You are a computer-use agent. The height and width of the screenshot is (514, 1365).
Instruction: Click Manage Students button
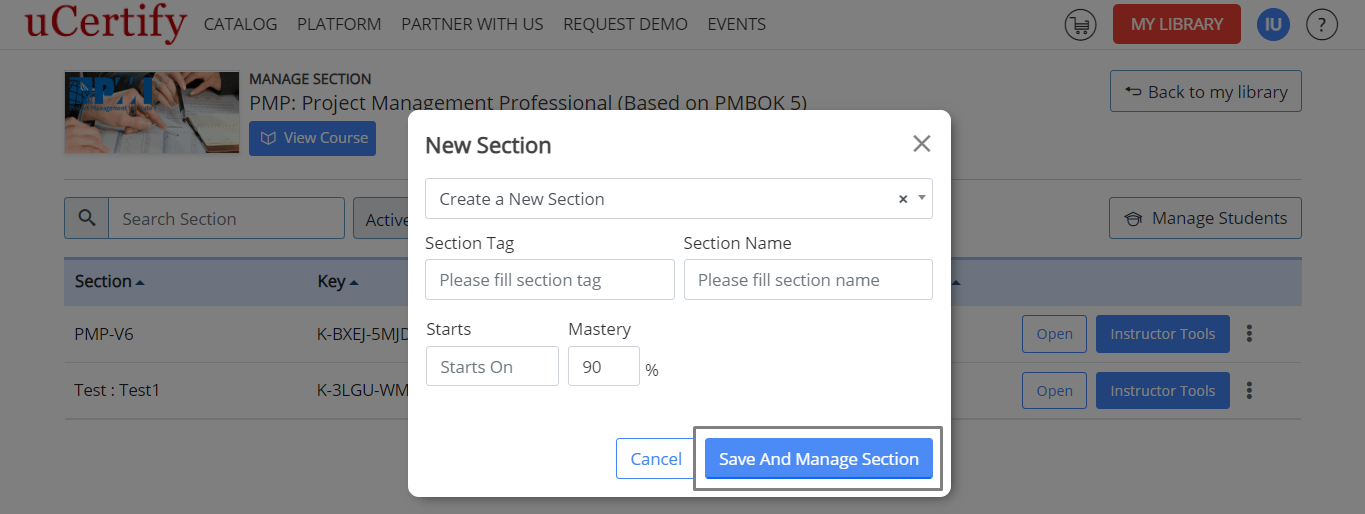click(1205, 218)
